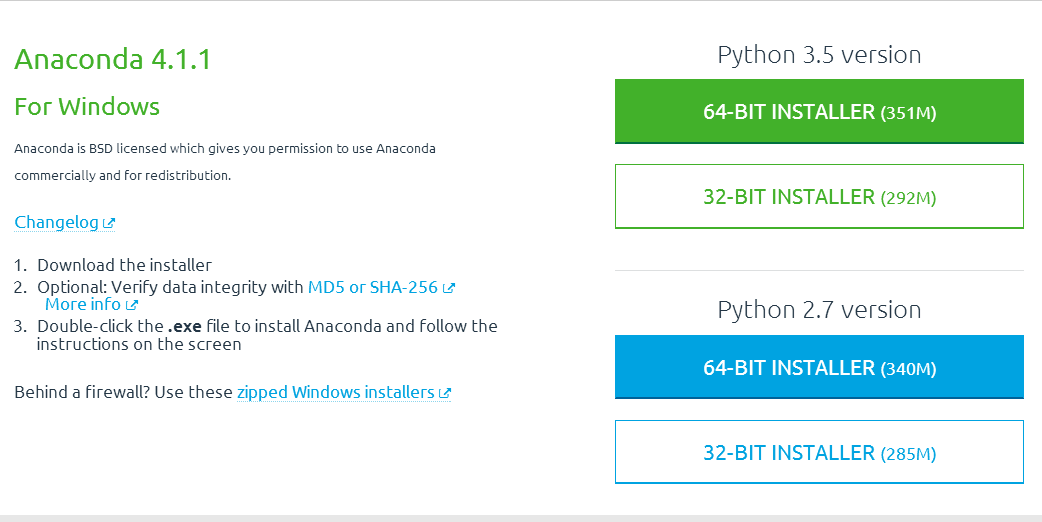Click the external-link icon after SHA-256

coord(449,288)
